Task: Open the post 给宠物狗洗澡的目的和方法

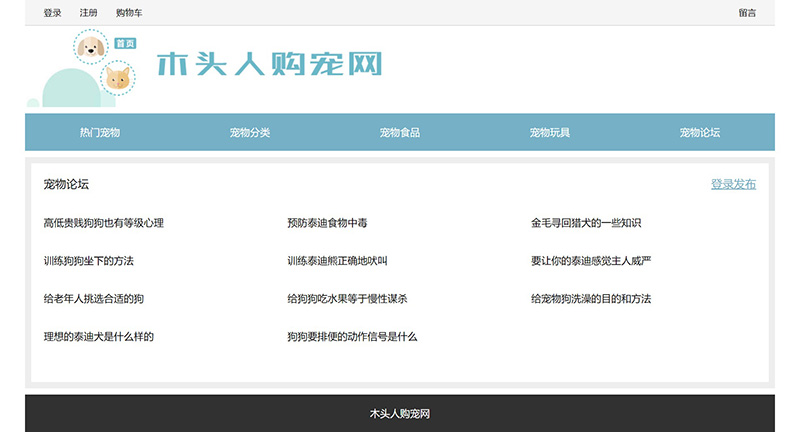Action: coord(591,299)
